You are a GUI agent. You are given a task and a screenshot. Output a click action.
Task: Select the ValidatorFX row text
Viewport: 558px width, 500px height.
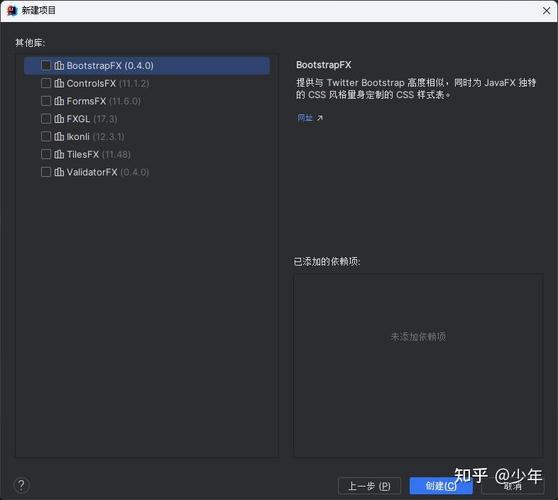point(108,172)
